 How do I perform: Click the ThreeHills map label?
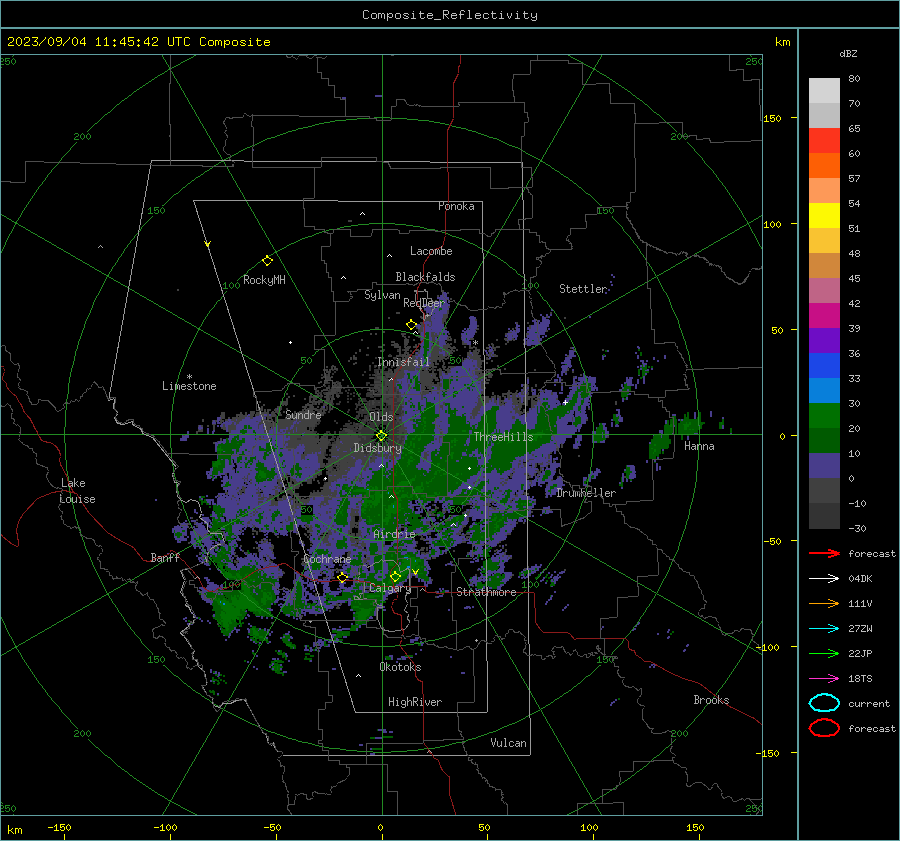pos(503,437)
